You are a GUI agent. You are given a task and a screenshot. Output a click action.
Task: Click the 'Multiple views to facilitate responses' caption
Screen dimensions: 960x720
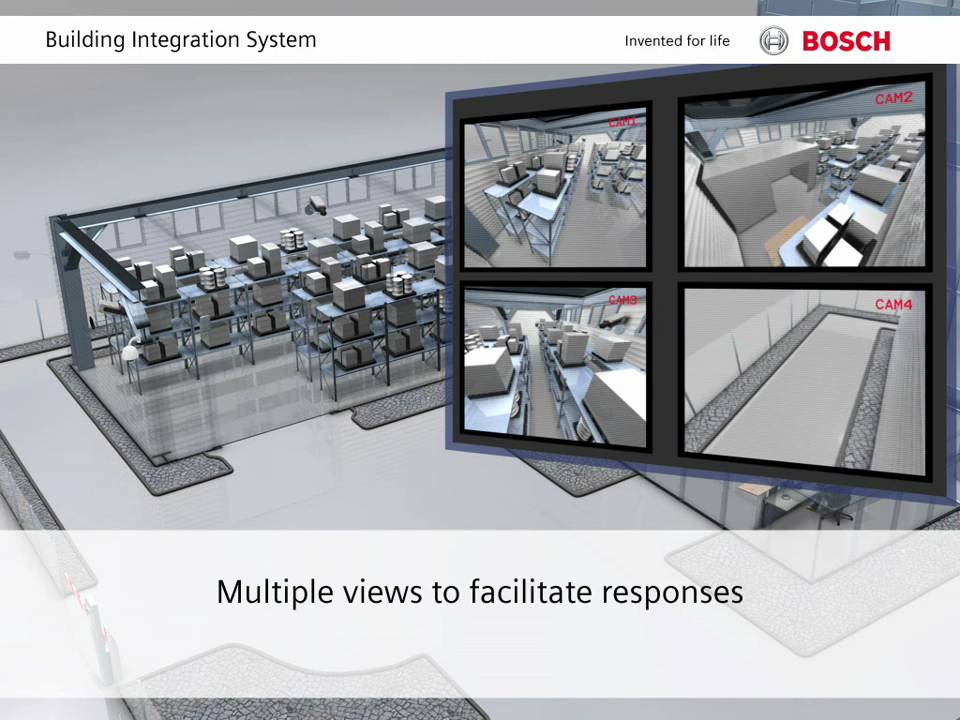tap(480, 592)
